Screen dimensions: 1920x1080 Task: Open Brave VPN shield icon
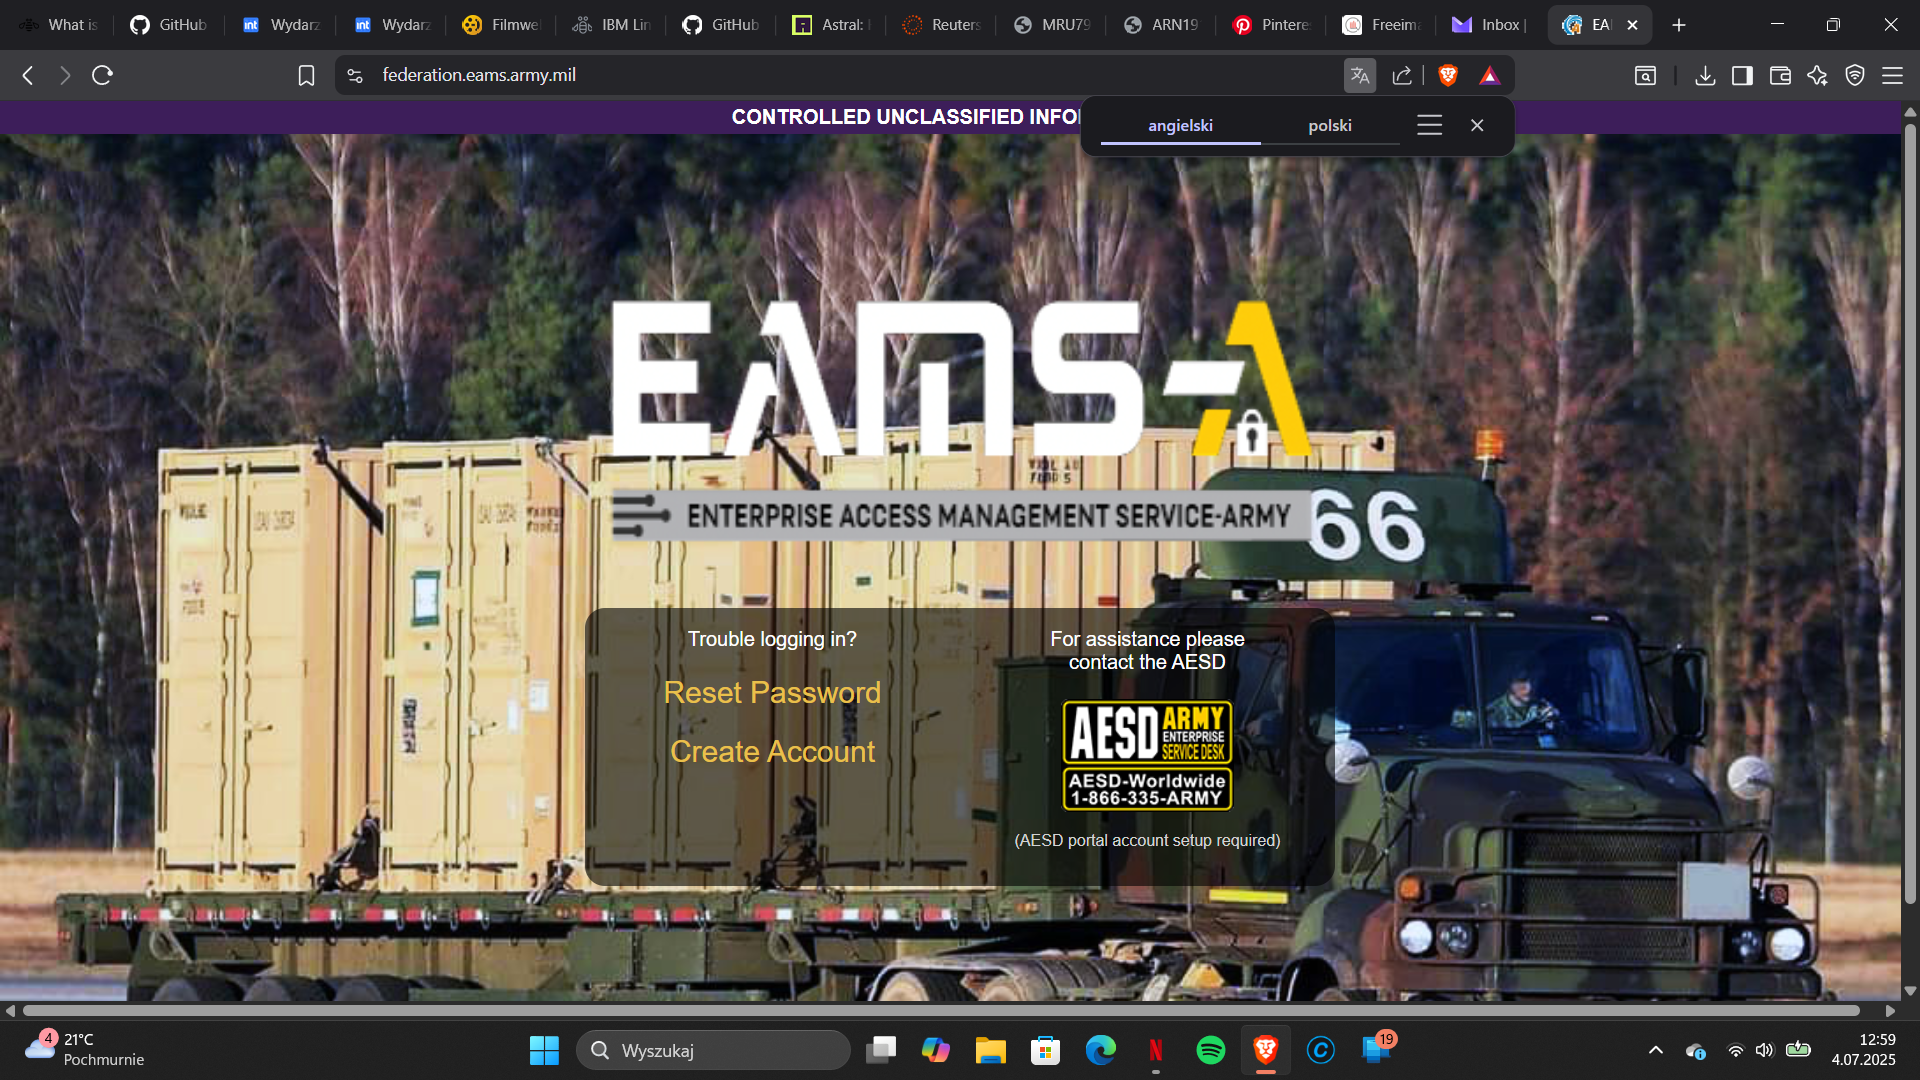click(x=1855, y=75)
